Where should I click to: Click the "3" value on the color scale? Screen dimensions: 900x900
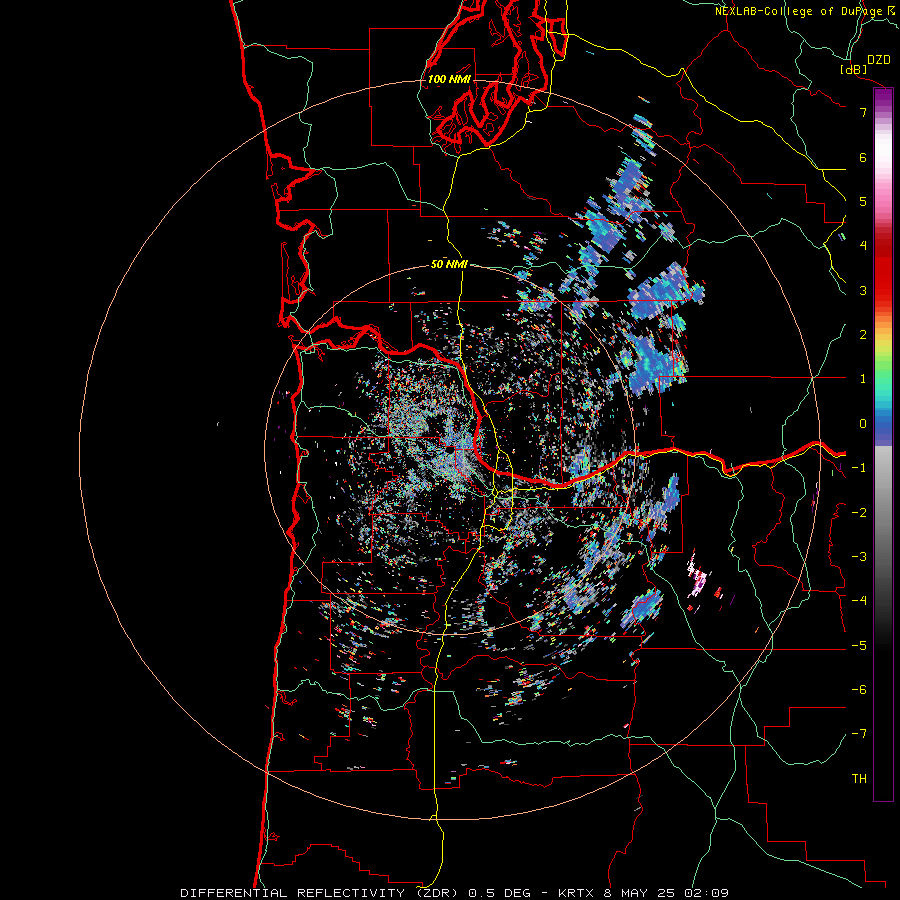863,290
